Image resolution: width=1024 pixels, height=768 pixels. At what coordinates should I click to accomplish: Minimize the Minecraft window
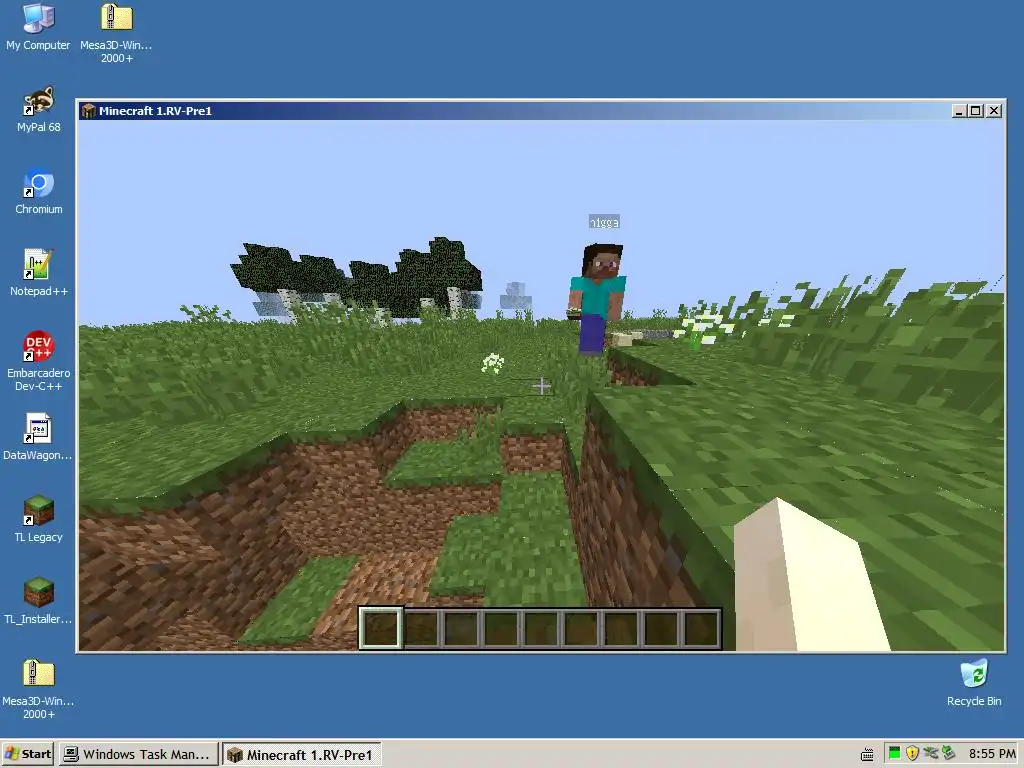click(959, 111)
